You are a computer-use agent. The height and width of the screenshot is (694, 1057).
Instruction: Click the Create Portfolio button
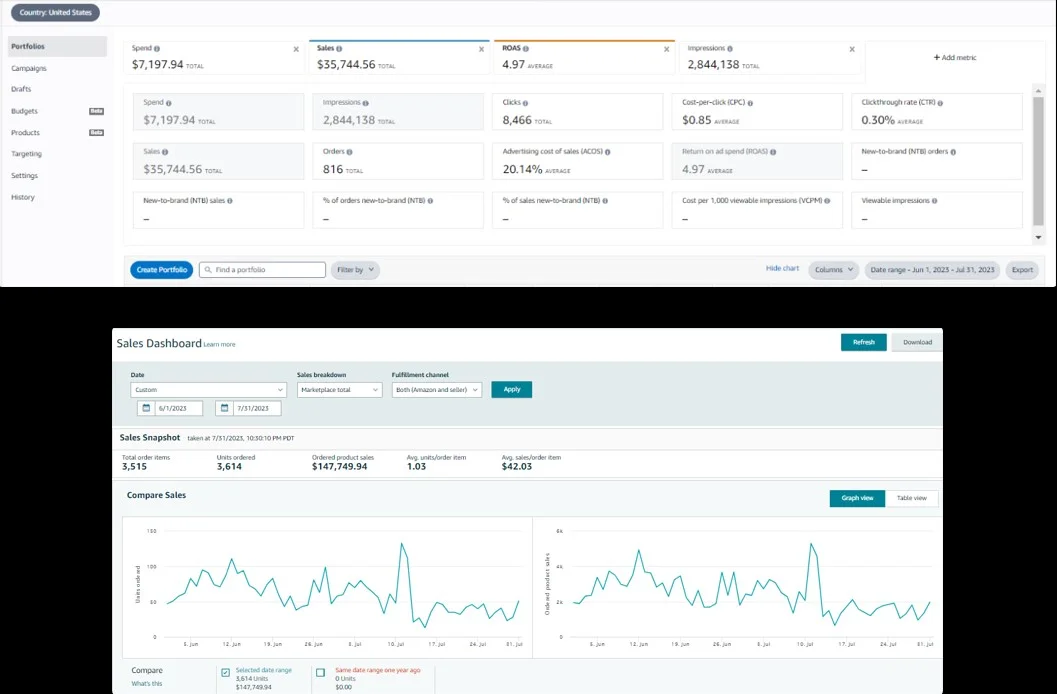tap(162, 270)
